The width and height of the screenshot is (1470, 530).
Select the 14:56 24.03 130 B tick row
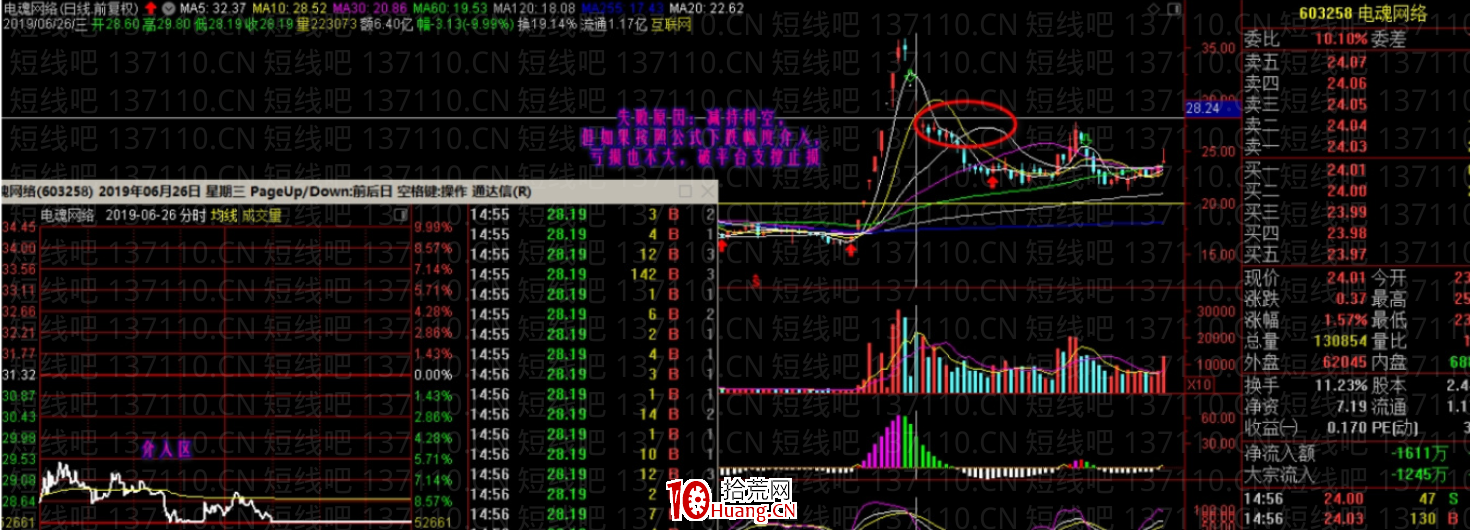[1356, 518]
